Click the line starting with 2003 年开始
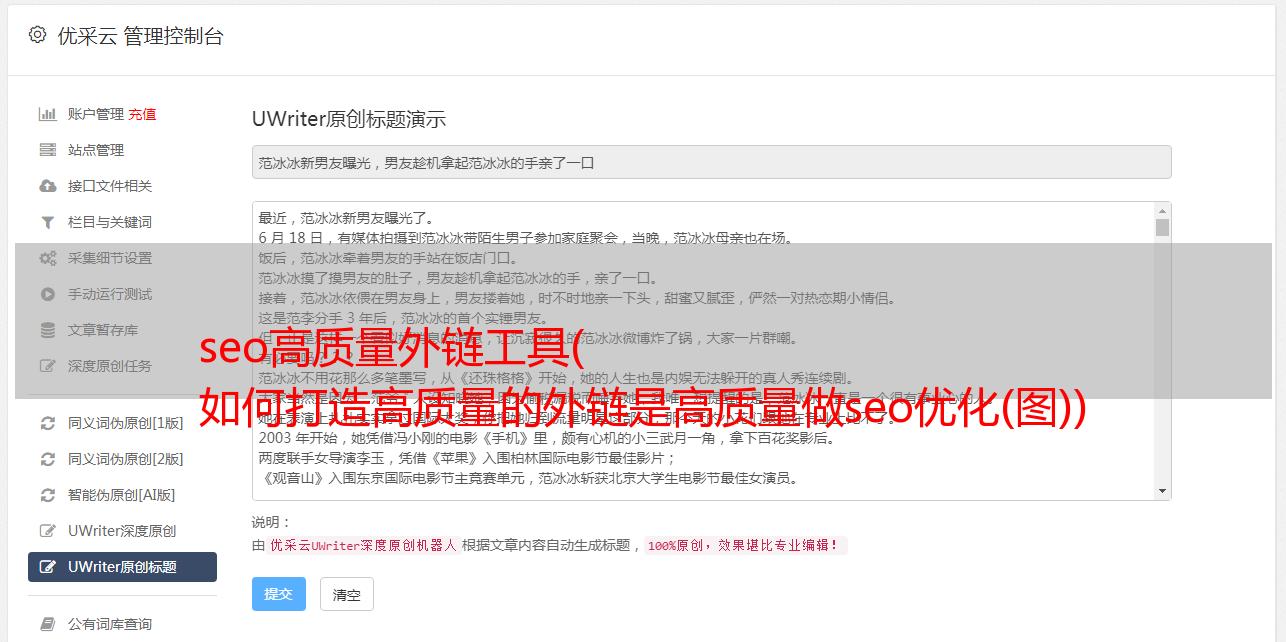The width and height of the screenshot is (1286, 642). pos(547,438)
